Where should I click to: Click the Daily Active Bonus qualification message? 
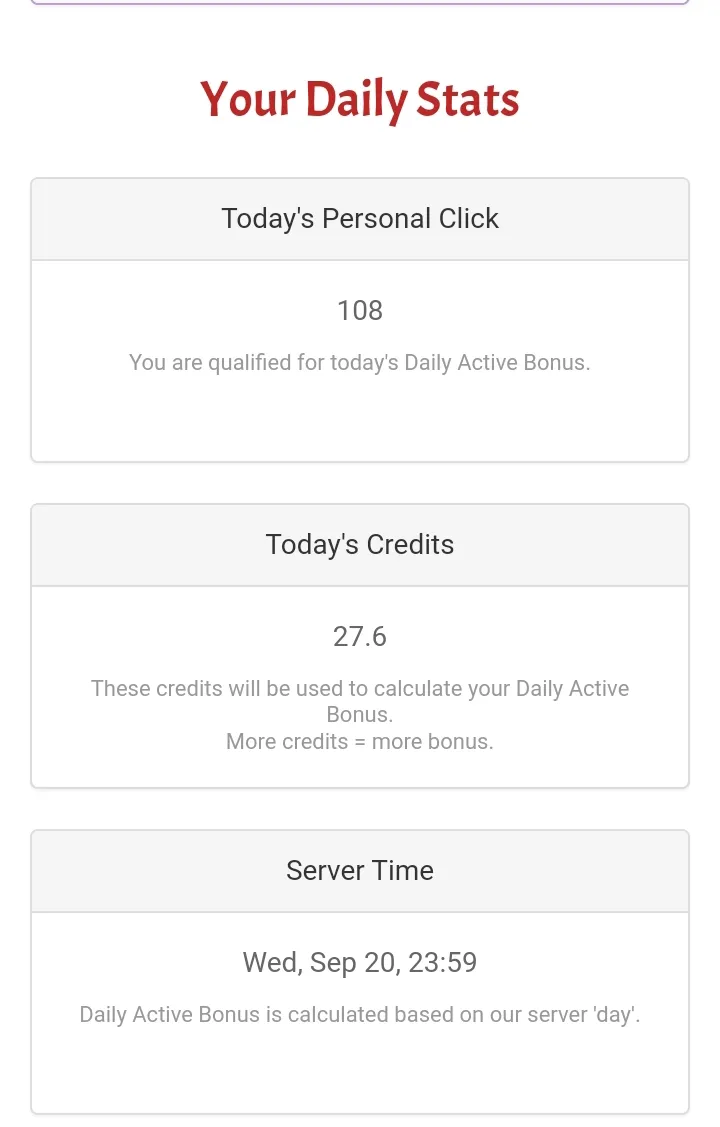click(360, 362)
